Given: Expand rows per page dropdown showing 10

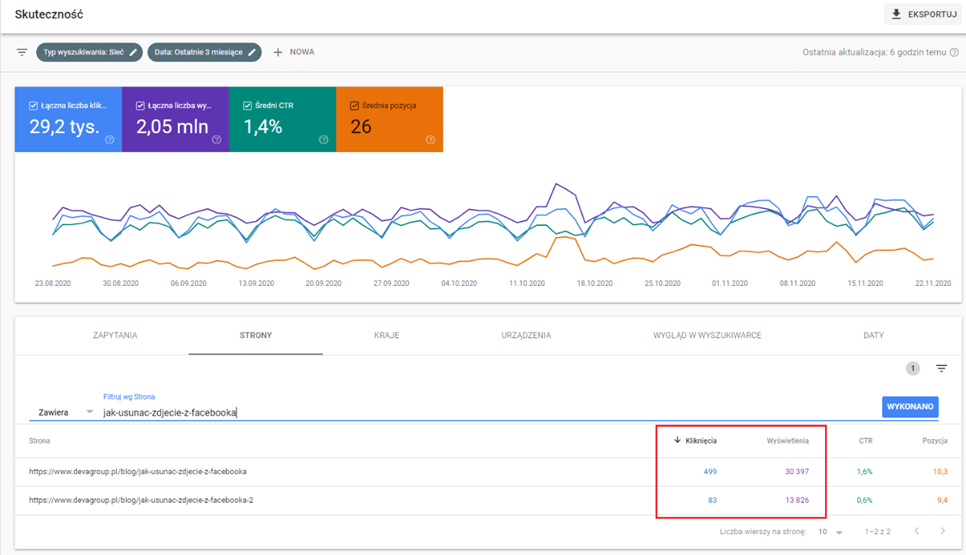Looking at the screenshot, I should point(829,532).
